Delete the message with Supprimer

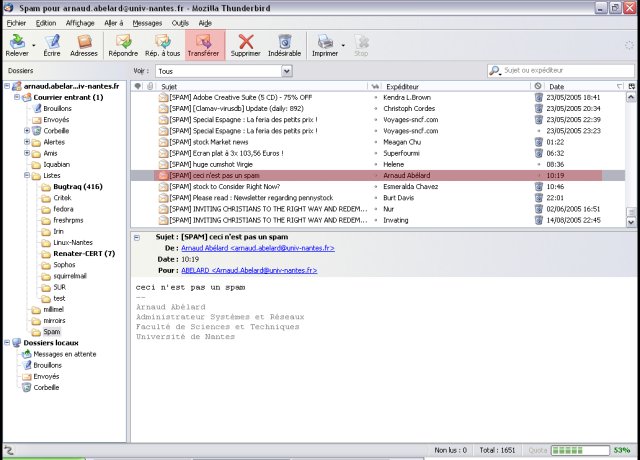click(245, 45)
